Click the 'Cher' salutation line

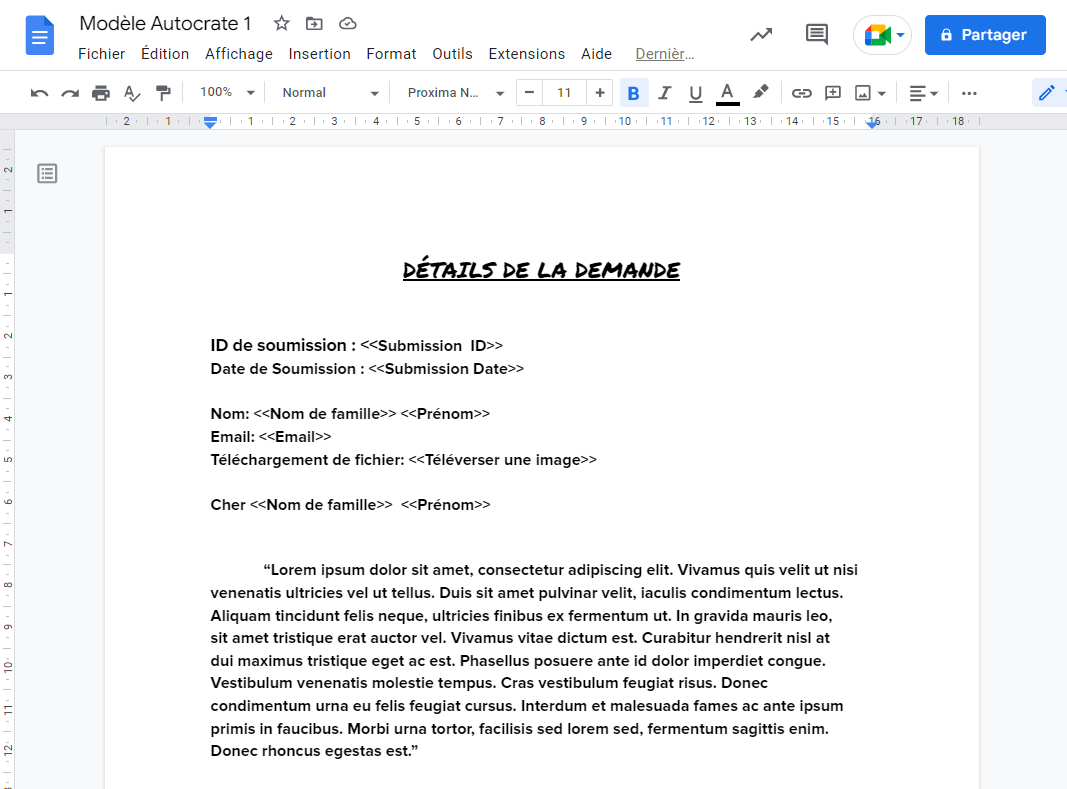[x=350, y=505]
